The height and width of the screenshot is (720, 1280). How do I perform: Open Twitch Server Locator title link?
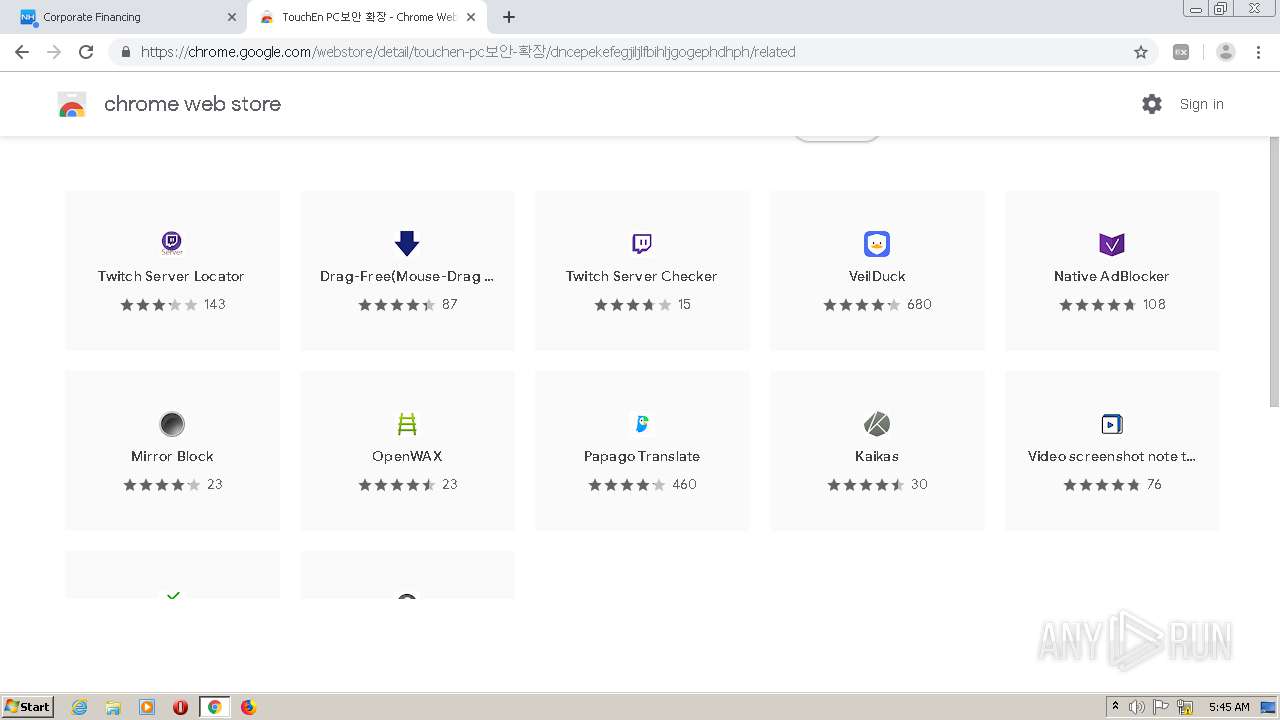[171, 276]
